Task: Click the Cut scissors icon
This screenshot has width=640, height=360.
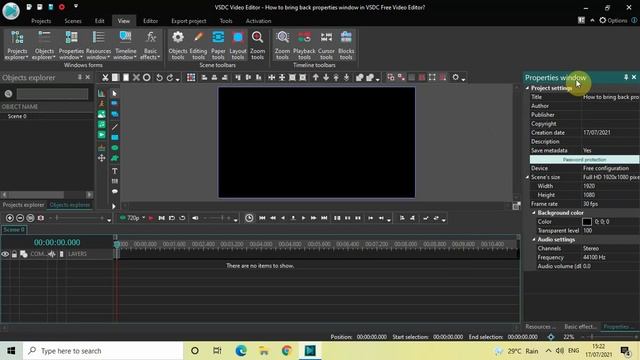Action: [x=105, y=78]
